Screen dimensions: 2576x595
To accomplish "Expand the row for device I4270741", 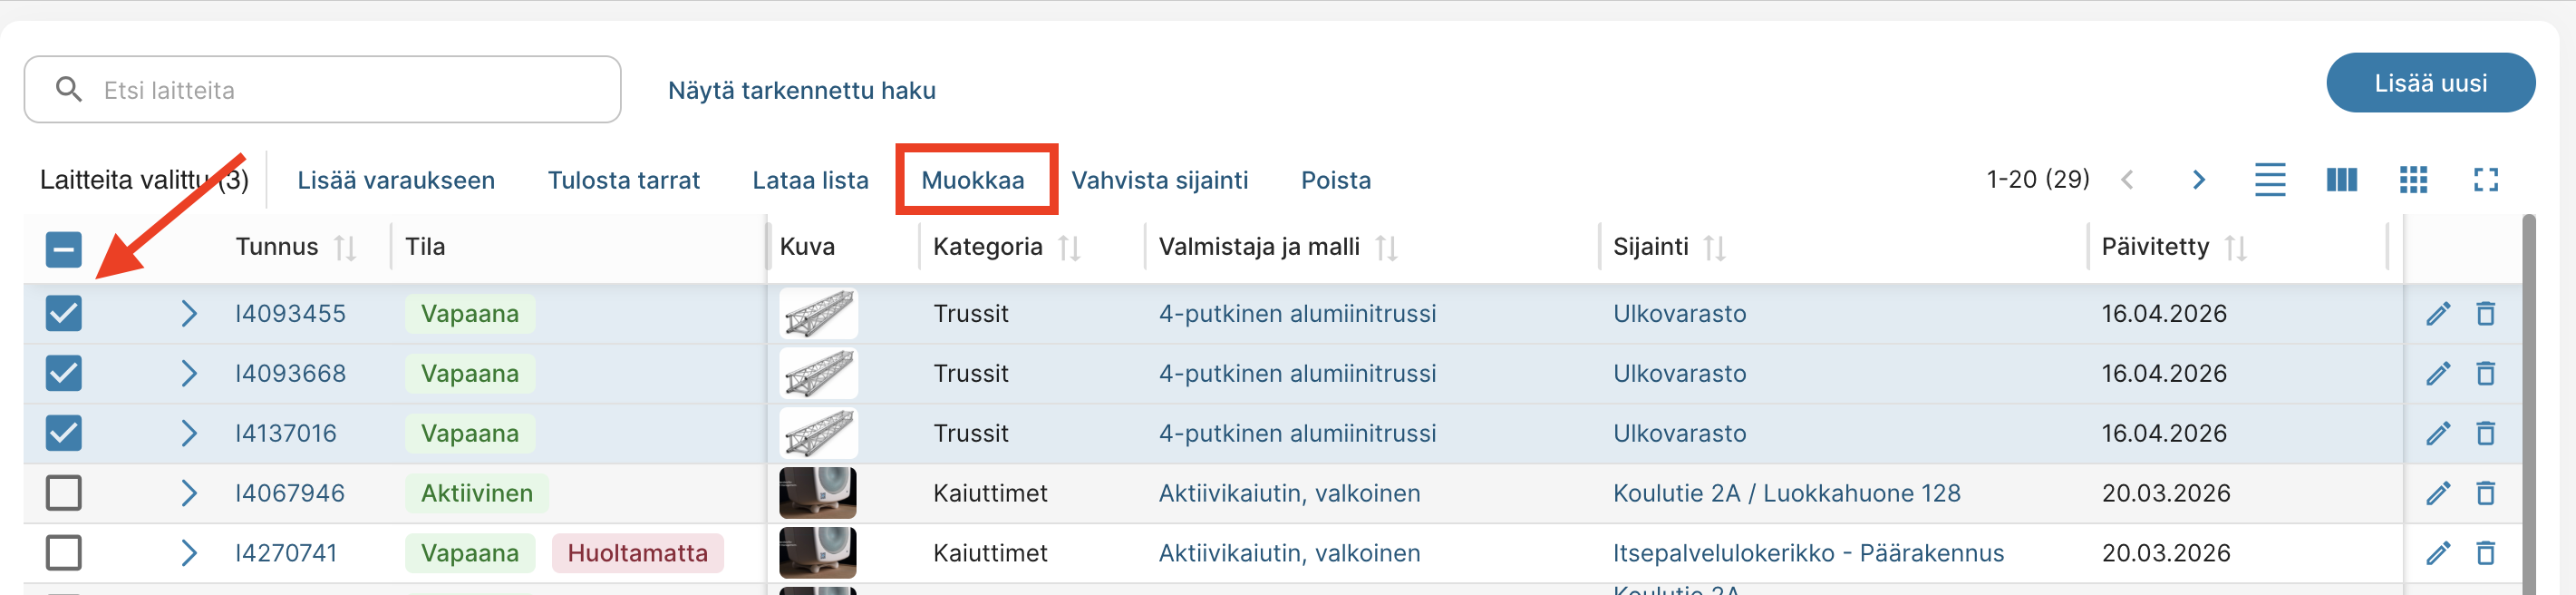I will click(x=189, y=553).
